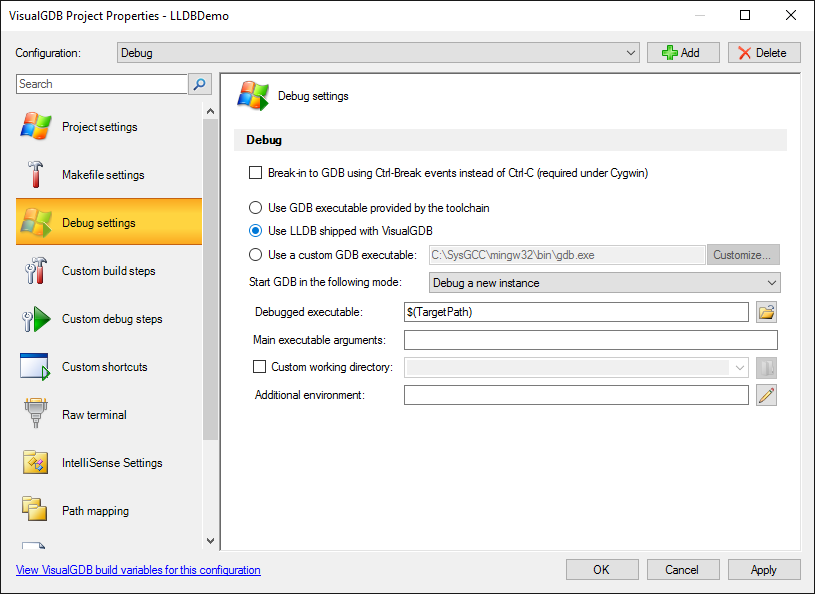Image resolution: width=815 pixels, height=594 pixels.
Task: Click the IntelliSense Settings folder icon
Action: (35, 462)
